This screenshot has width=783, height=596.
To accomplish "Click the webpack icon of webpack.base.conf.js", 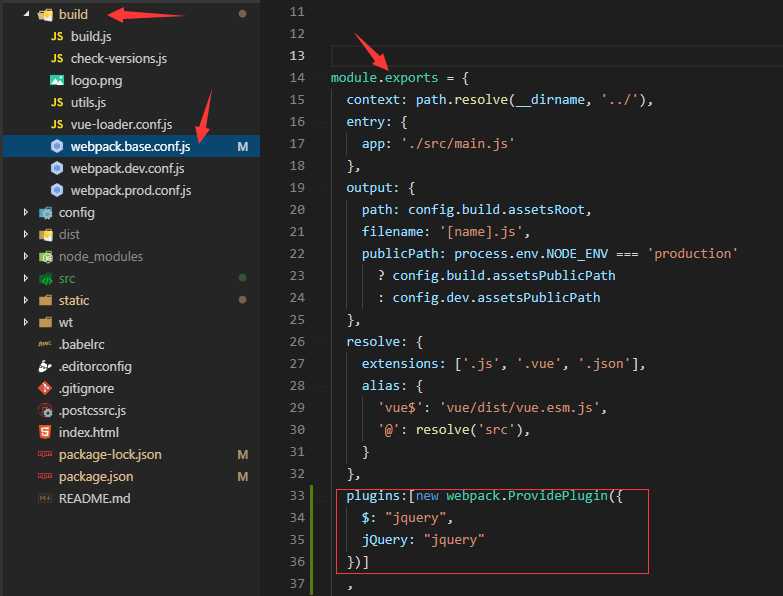I will [x=57, y=146].
